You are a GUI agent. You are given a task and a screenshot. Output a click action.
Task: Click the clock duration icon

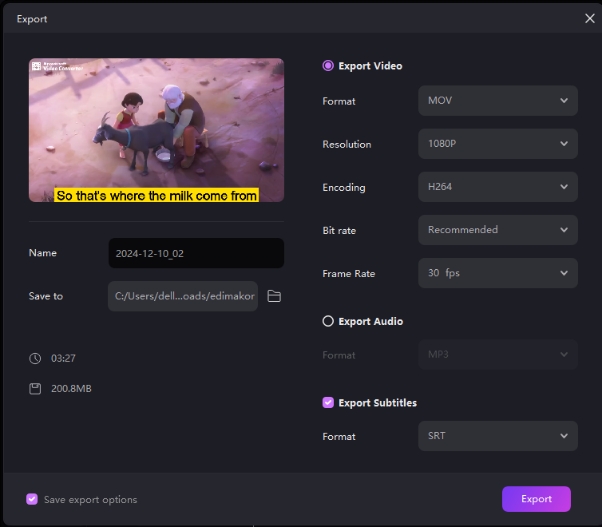click(35, 358)
